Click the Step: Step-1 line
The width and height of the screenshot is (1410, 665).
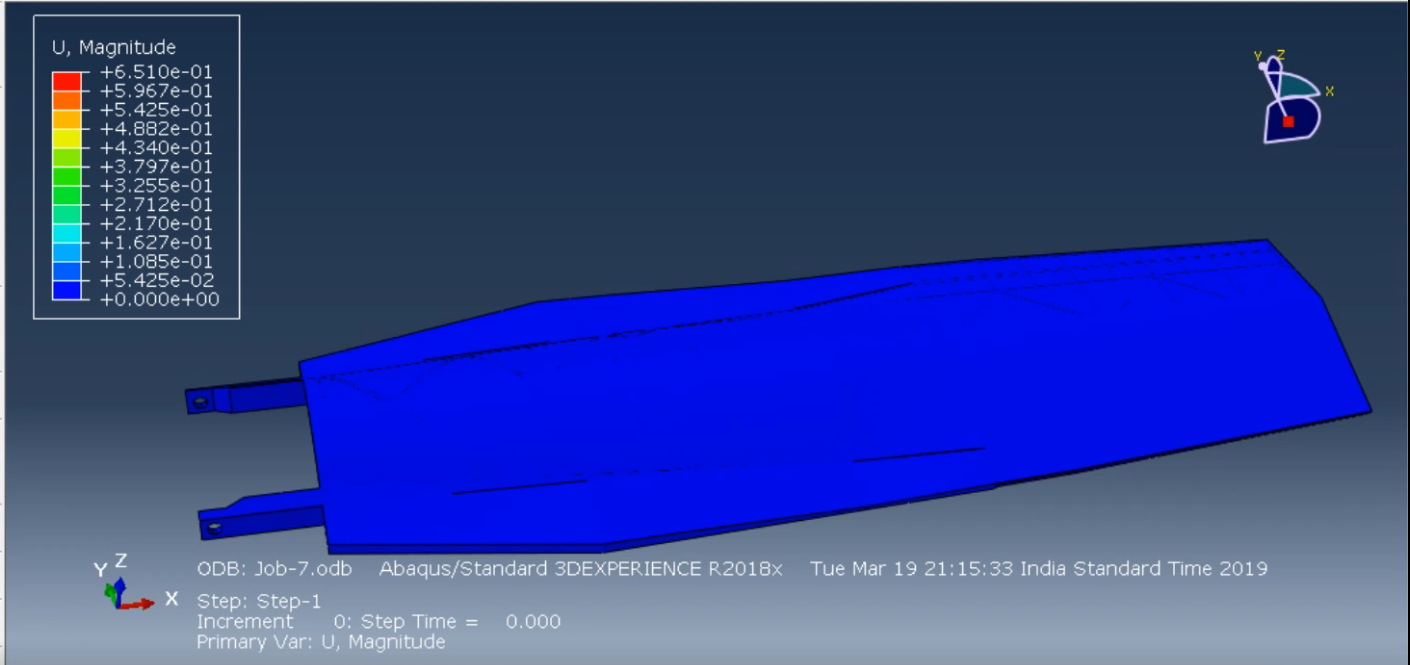[259, 603]
